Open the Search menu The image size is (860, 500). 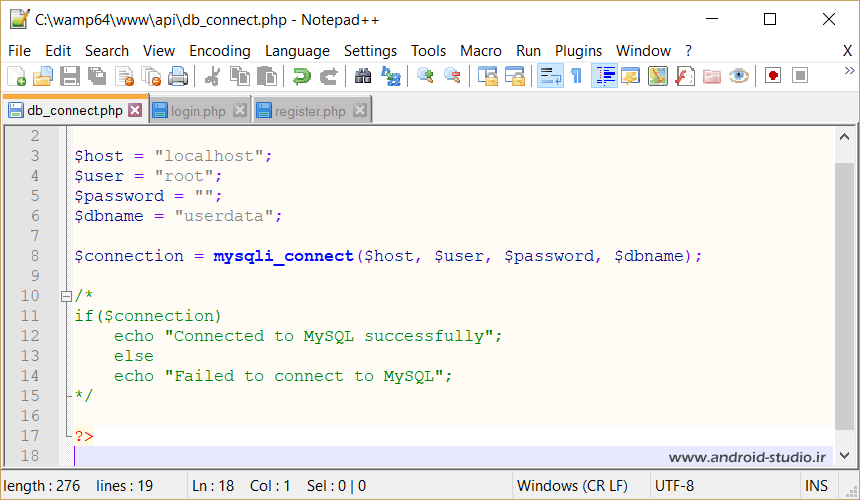(x=107, y=51)
